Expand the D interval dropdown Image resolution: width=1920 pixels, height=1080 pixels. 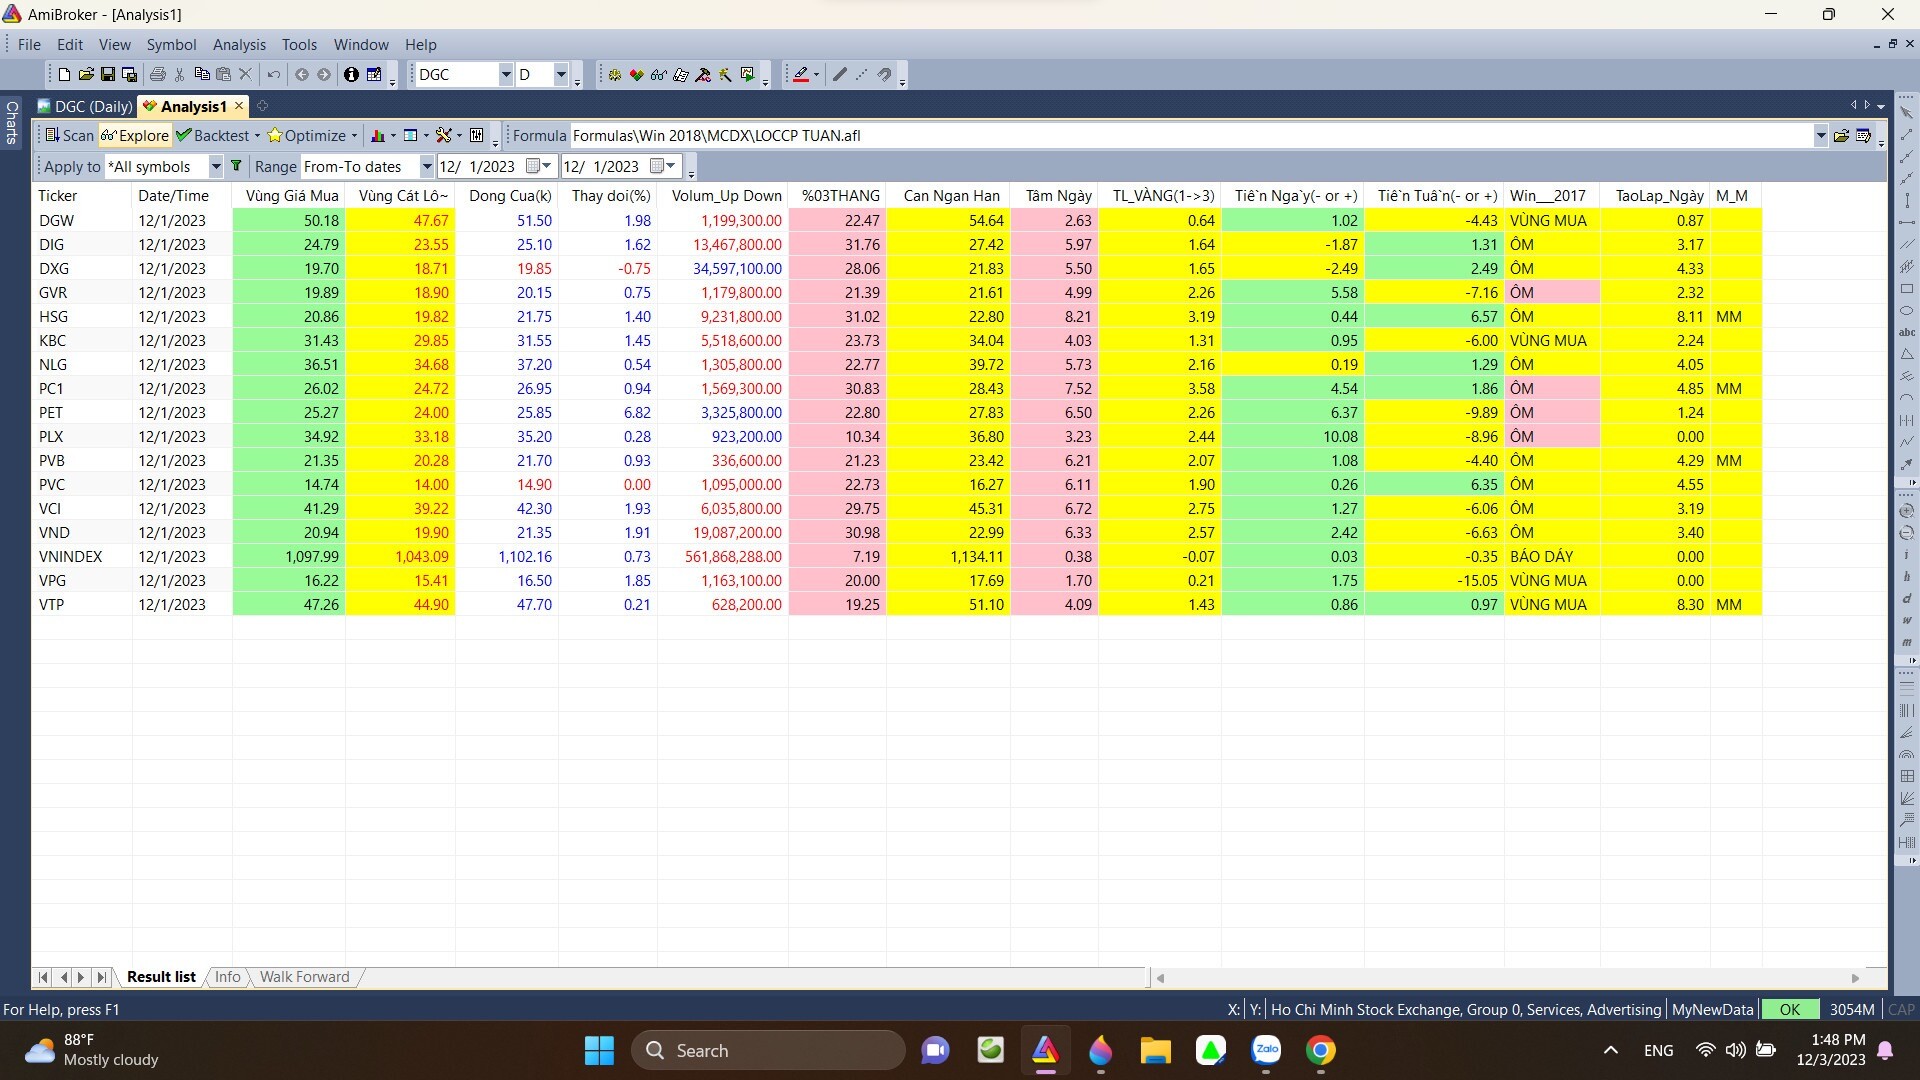pos(561,75)
